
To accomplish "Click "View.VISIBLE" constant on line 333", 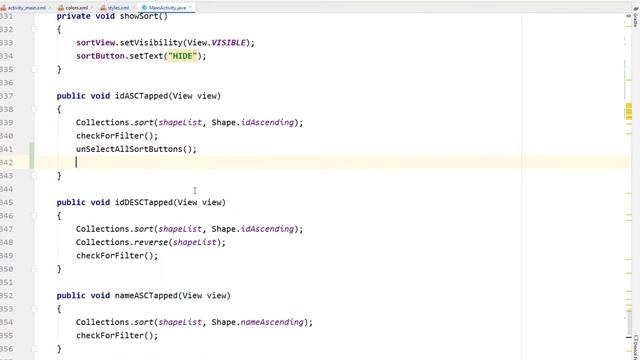I will point(216,42).
